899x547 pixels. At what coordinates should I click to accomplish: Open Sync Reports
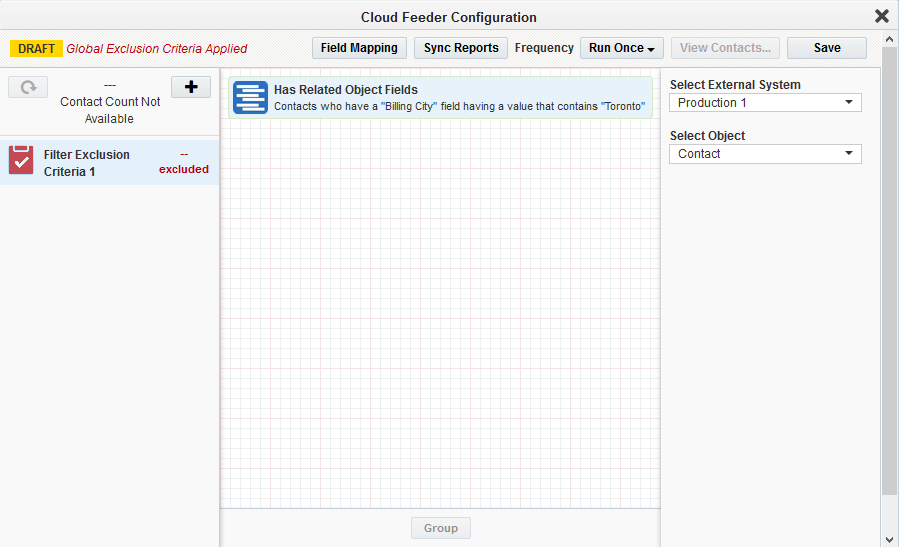[461, 48]
